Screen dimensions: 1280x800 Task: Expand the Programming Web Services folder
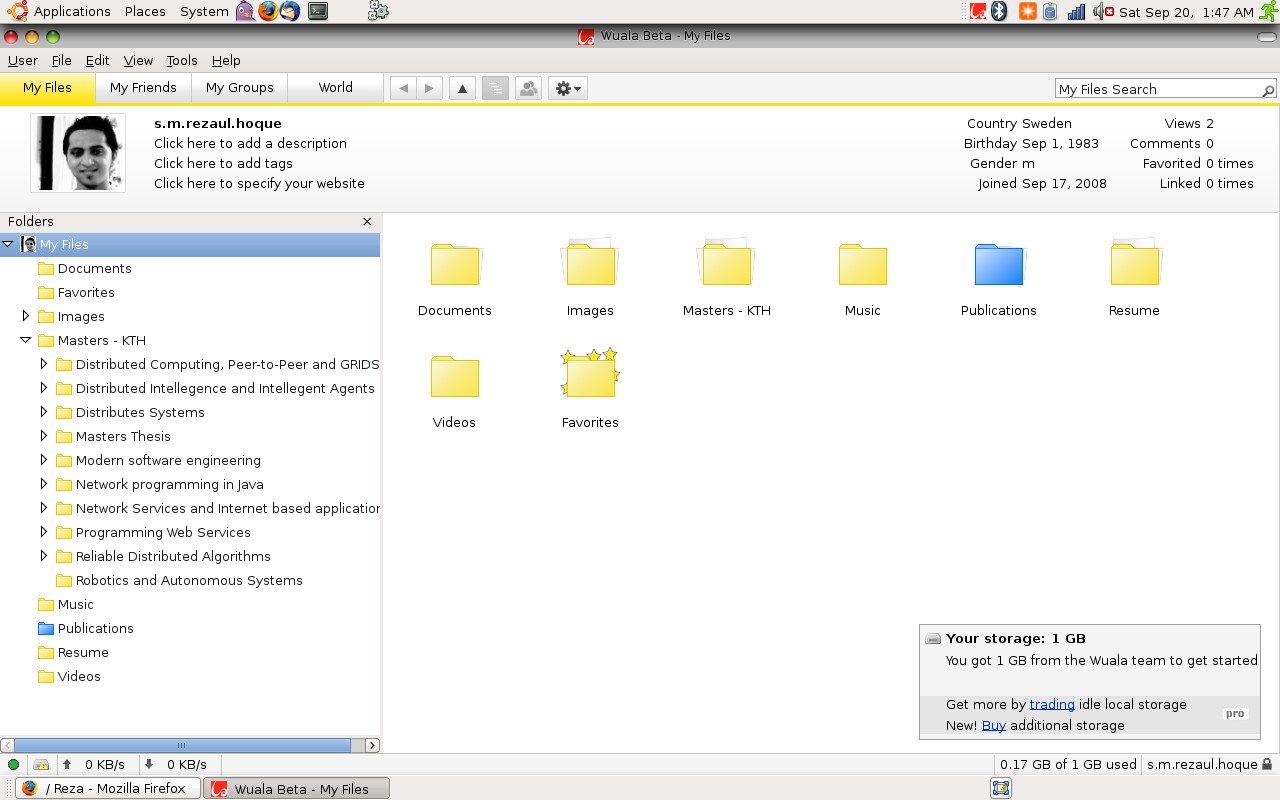44,532
